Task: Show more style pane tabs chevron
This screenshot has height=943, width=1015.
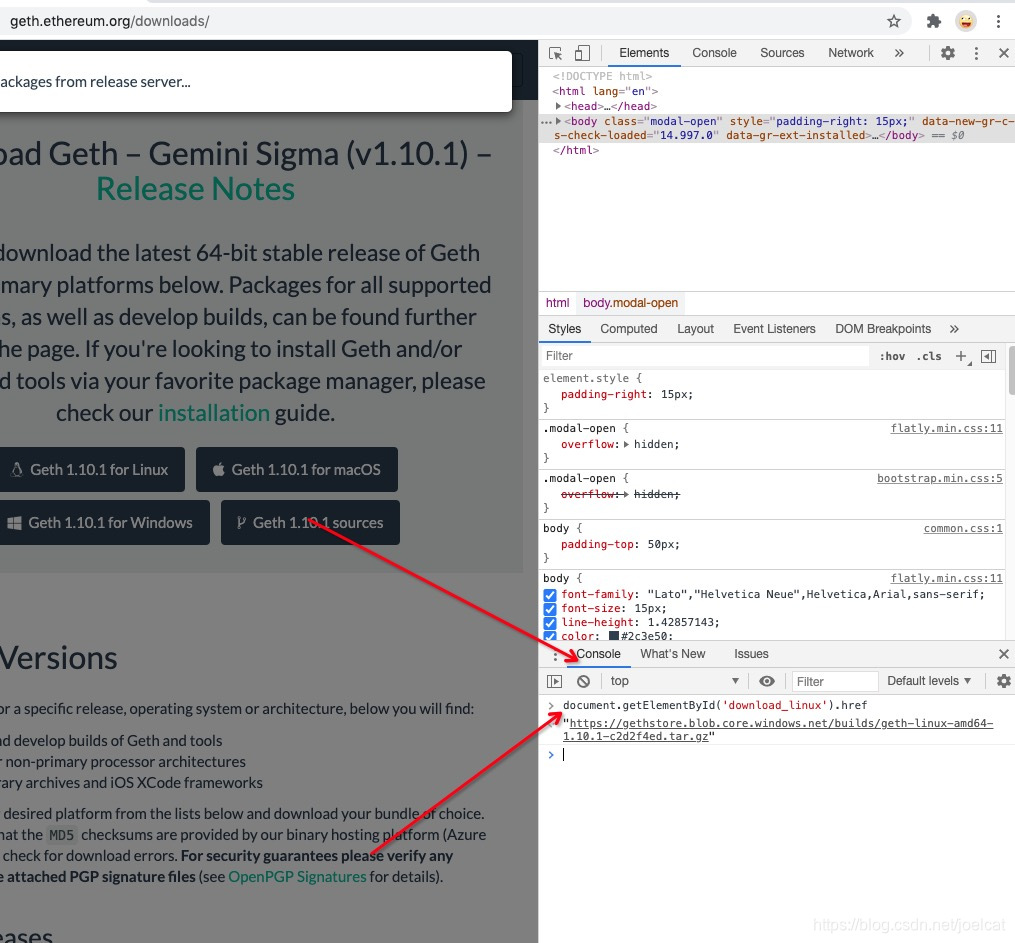Action: (954, 329)
